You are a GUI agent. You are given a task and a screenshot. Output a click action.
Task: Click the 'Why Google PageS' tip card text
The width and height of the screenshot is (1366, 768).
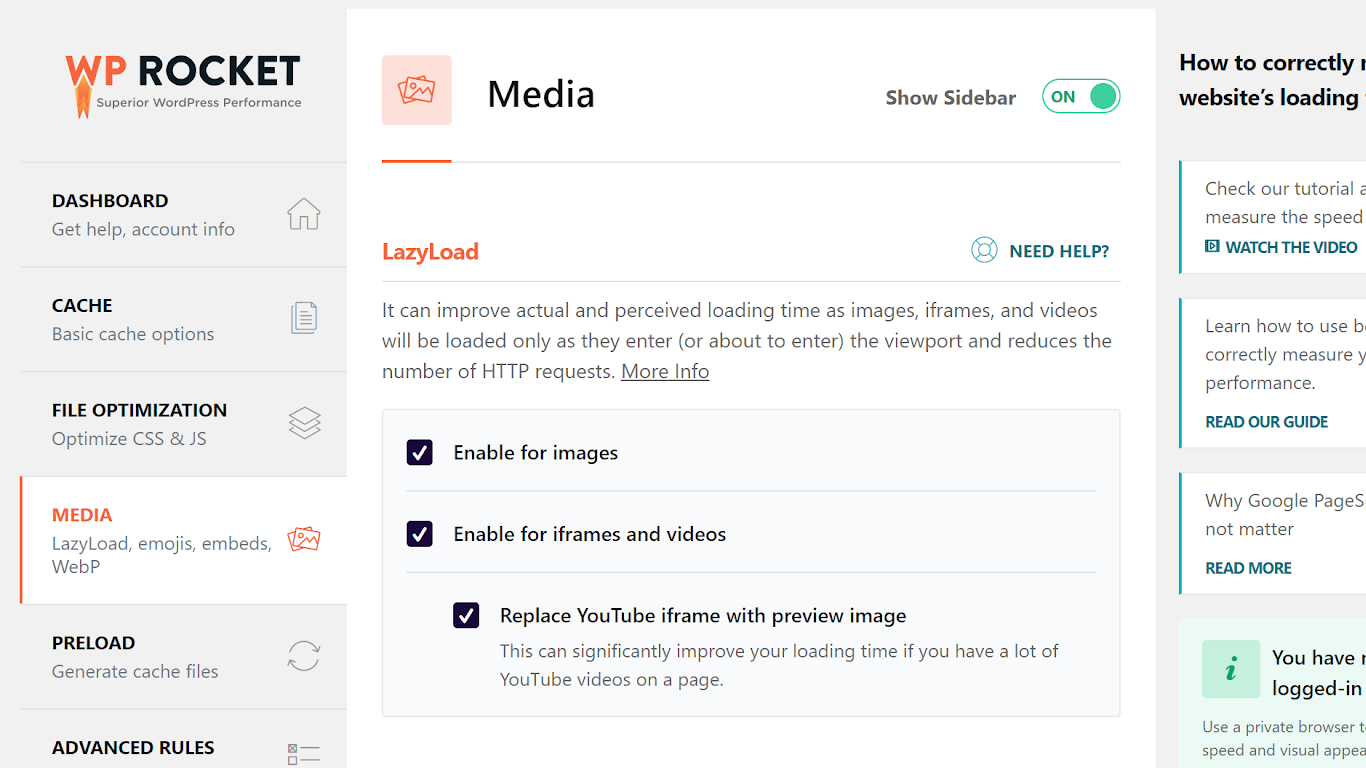[x=1285, y=515]
